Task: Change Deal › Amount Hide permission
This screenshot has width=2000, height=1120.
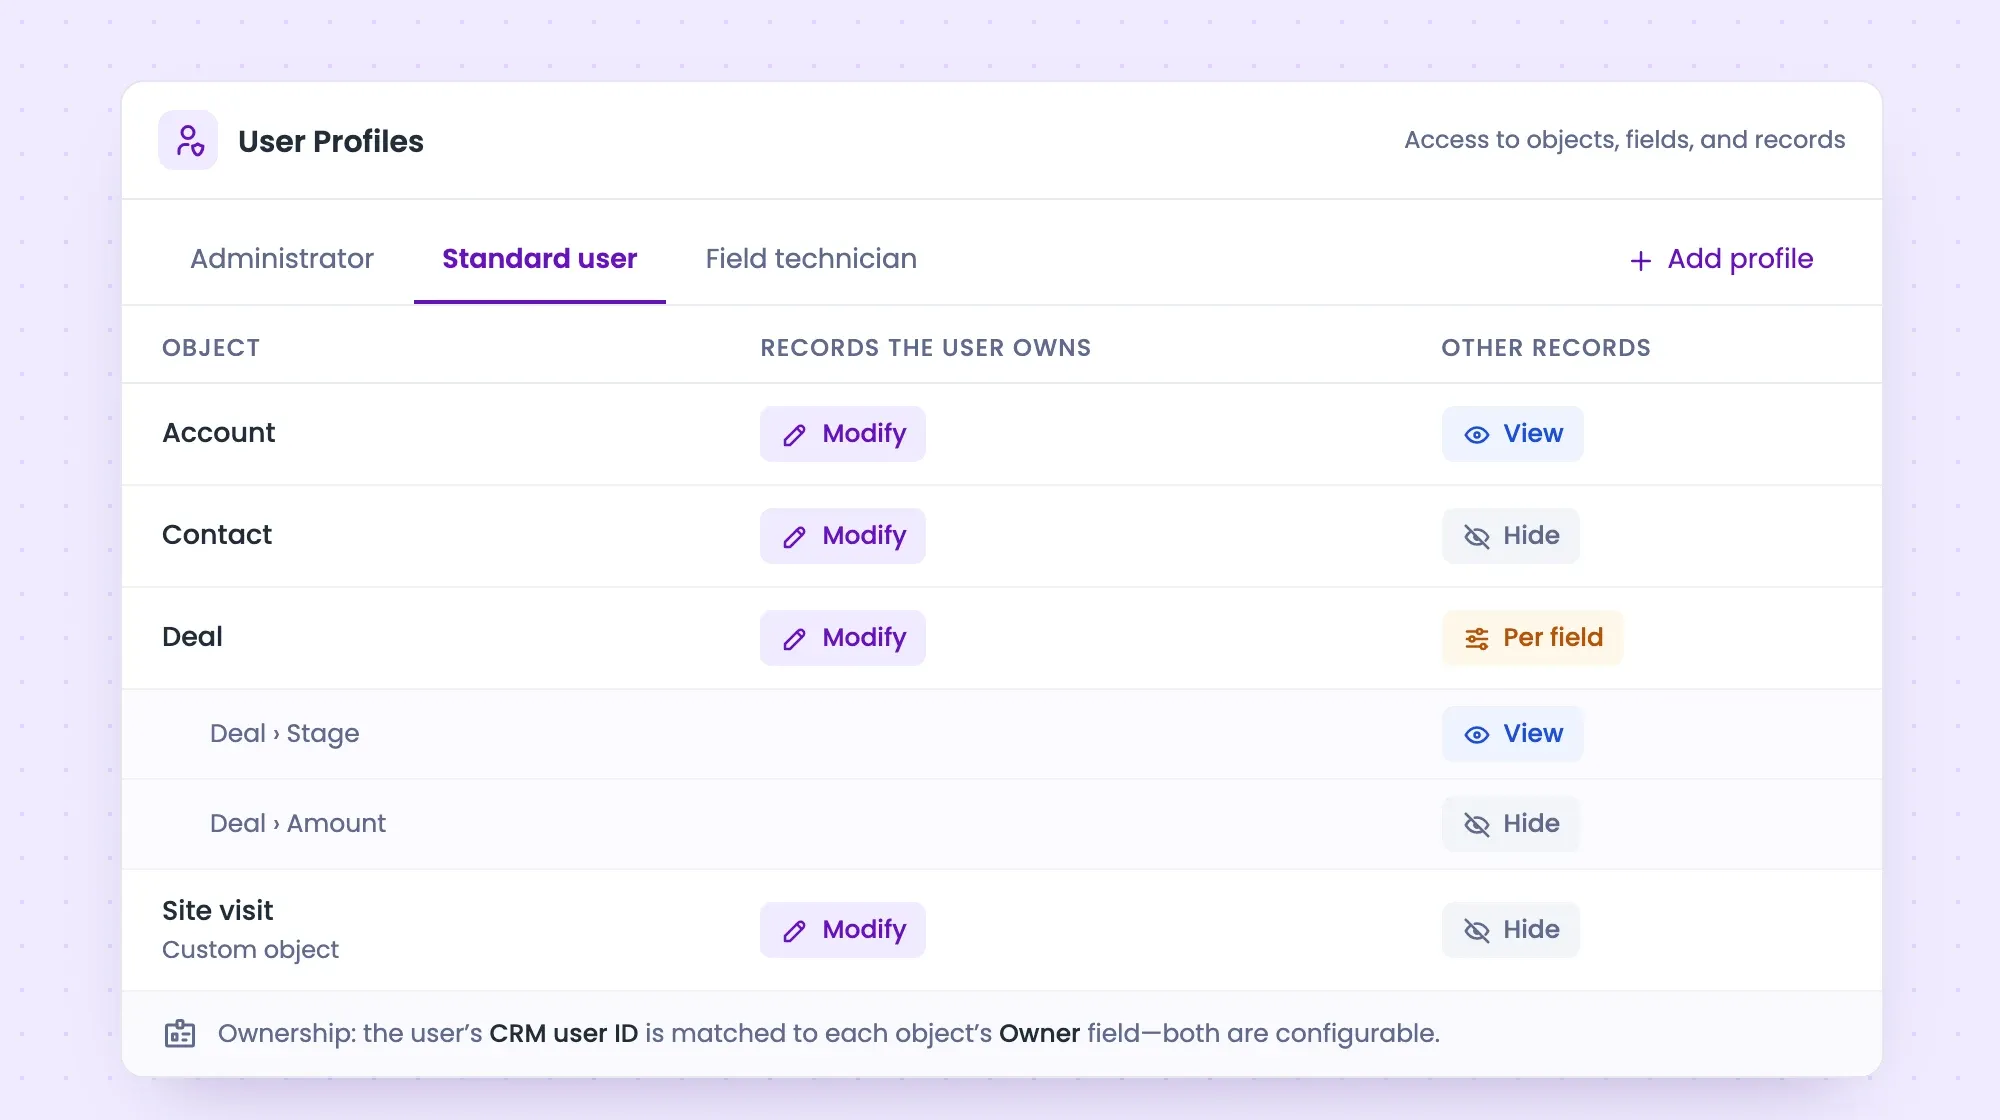Action: (1511, 824)
